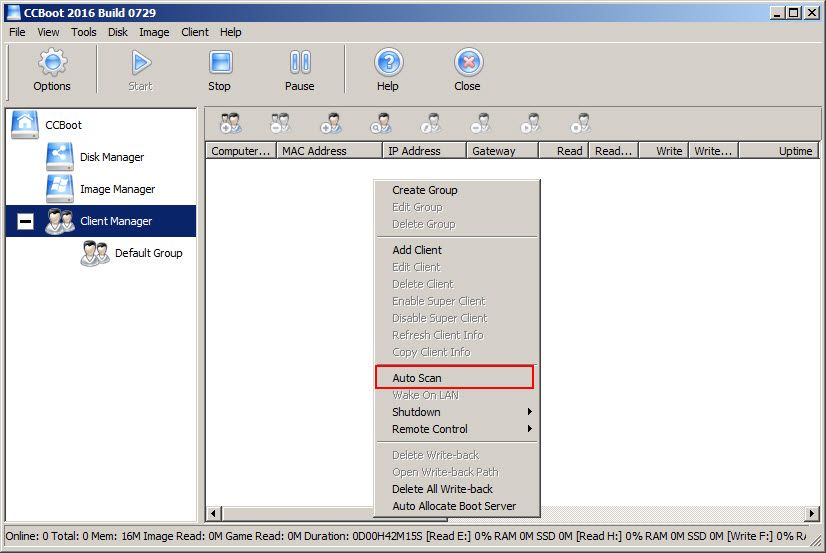The width and height of the screenshot is (826, 553).
Task: Click the Image Manager Windows icon
Action: tap(60, 189)
